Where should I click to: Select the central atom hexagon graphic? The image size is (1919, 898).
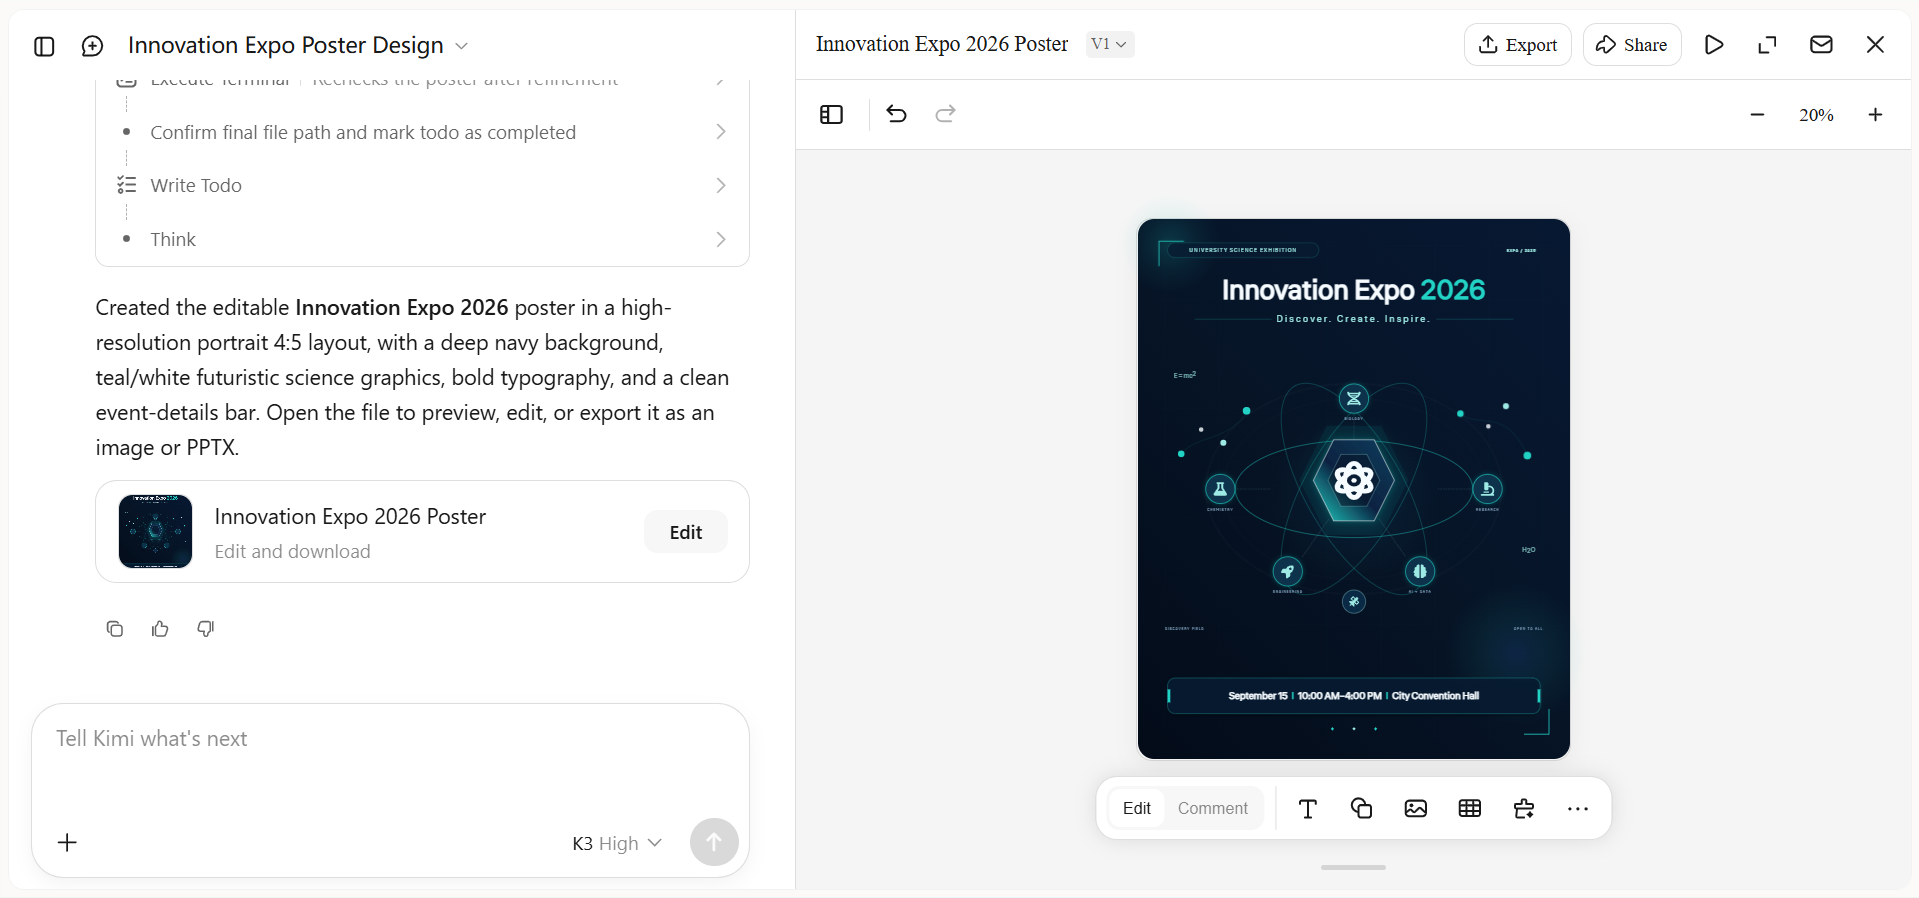pos(1354,481)
